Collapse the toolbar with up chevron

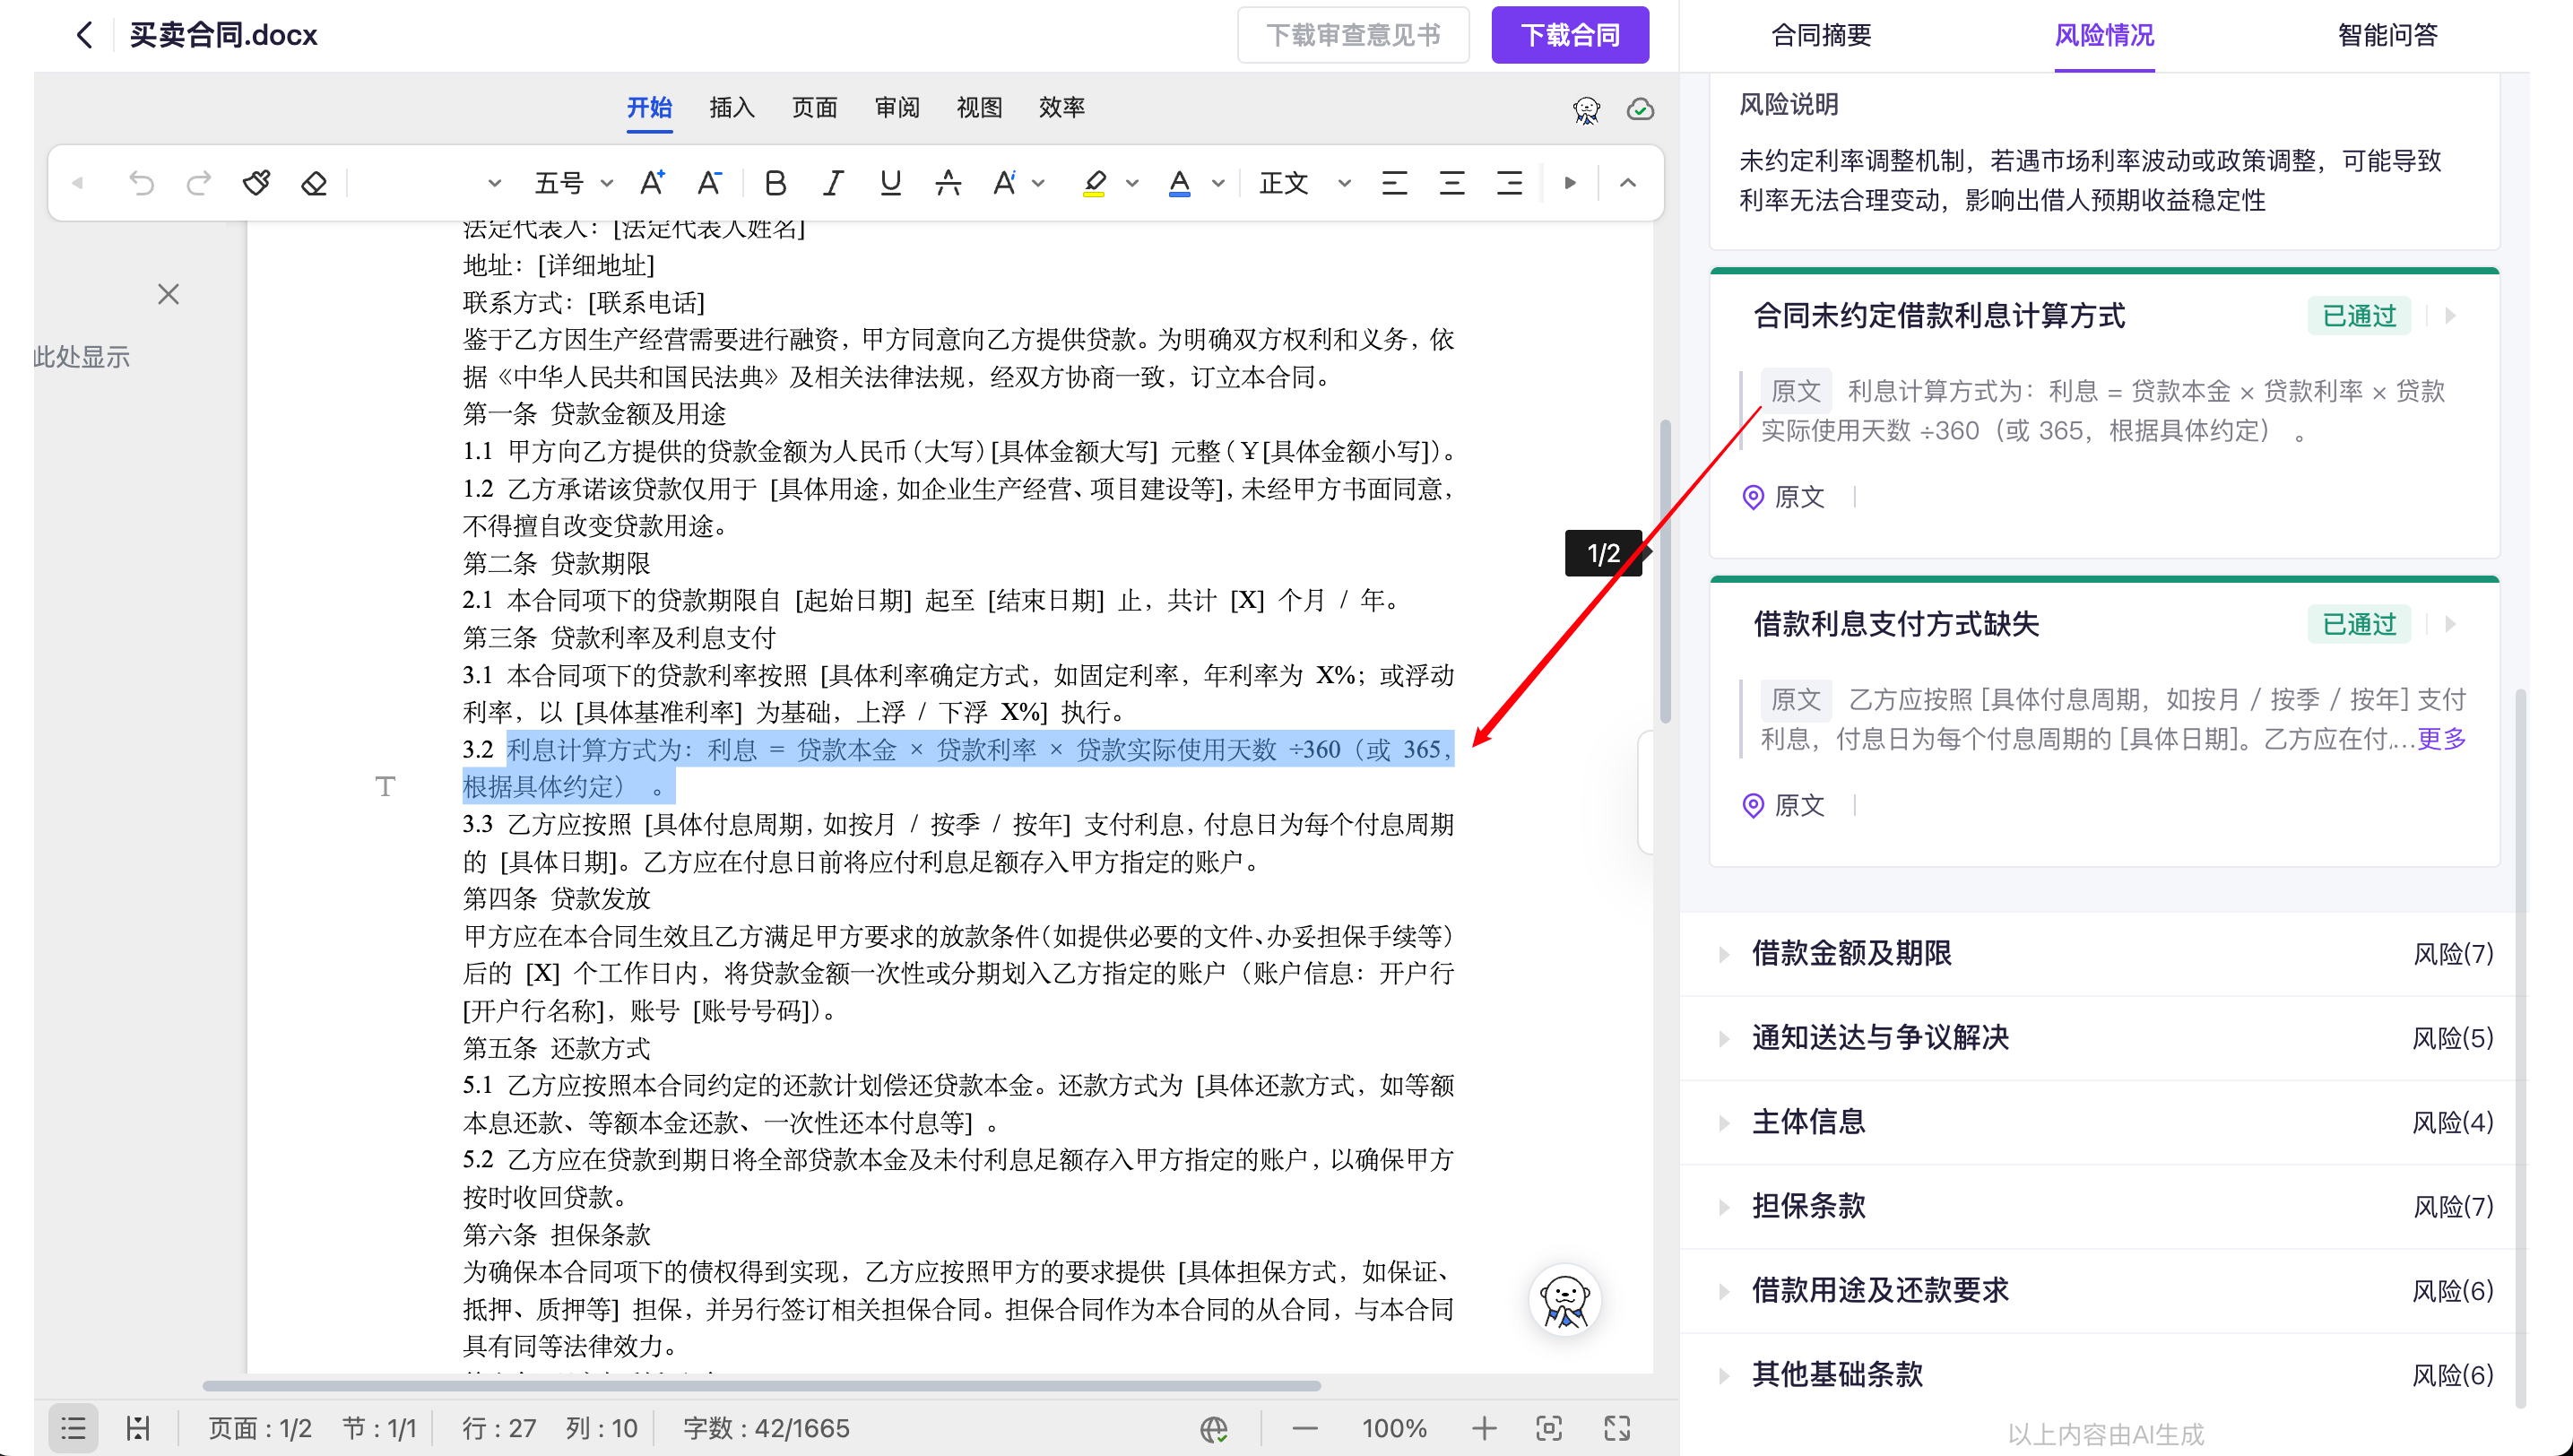[x=1627, y=183]
